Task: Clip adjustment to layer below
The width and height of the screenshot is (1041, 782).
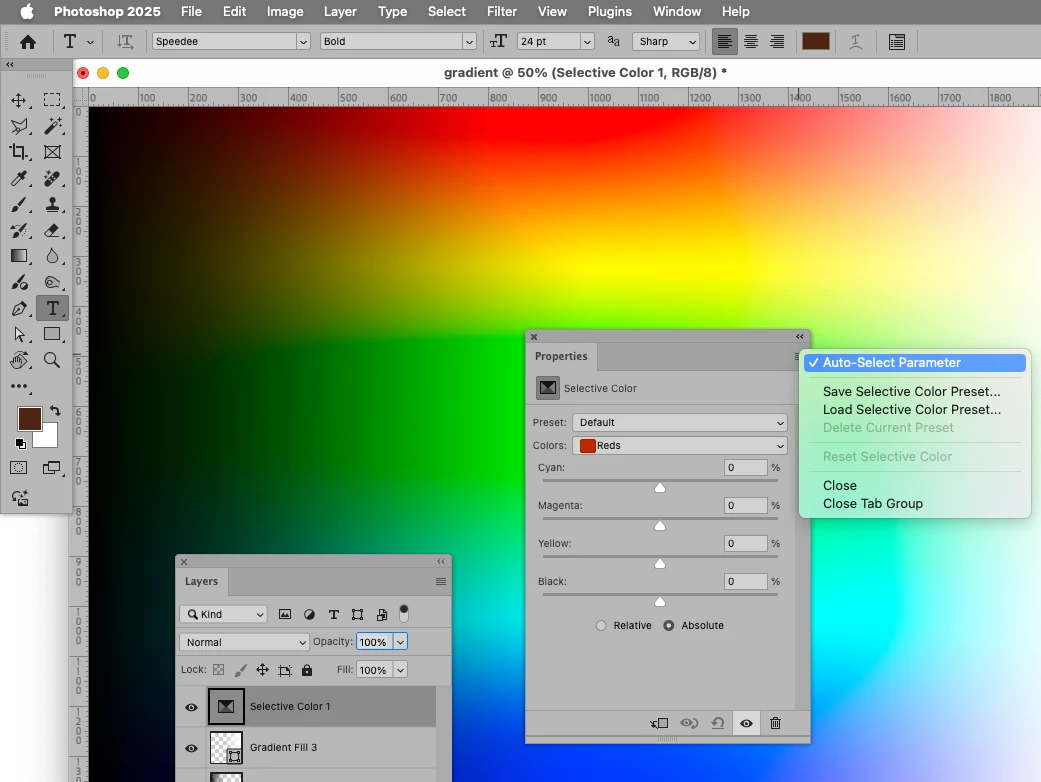Action: tap(659, 723)
